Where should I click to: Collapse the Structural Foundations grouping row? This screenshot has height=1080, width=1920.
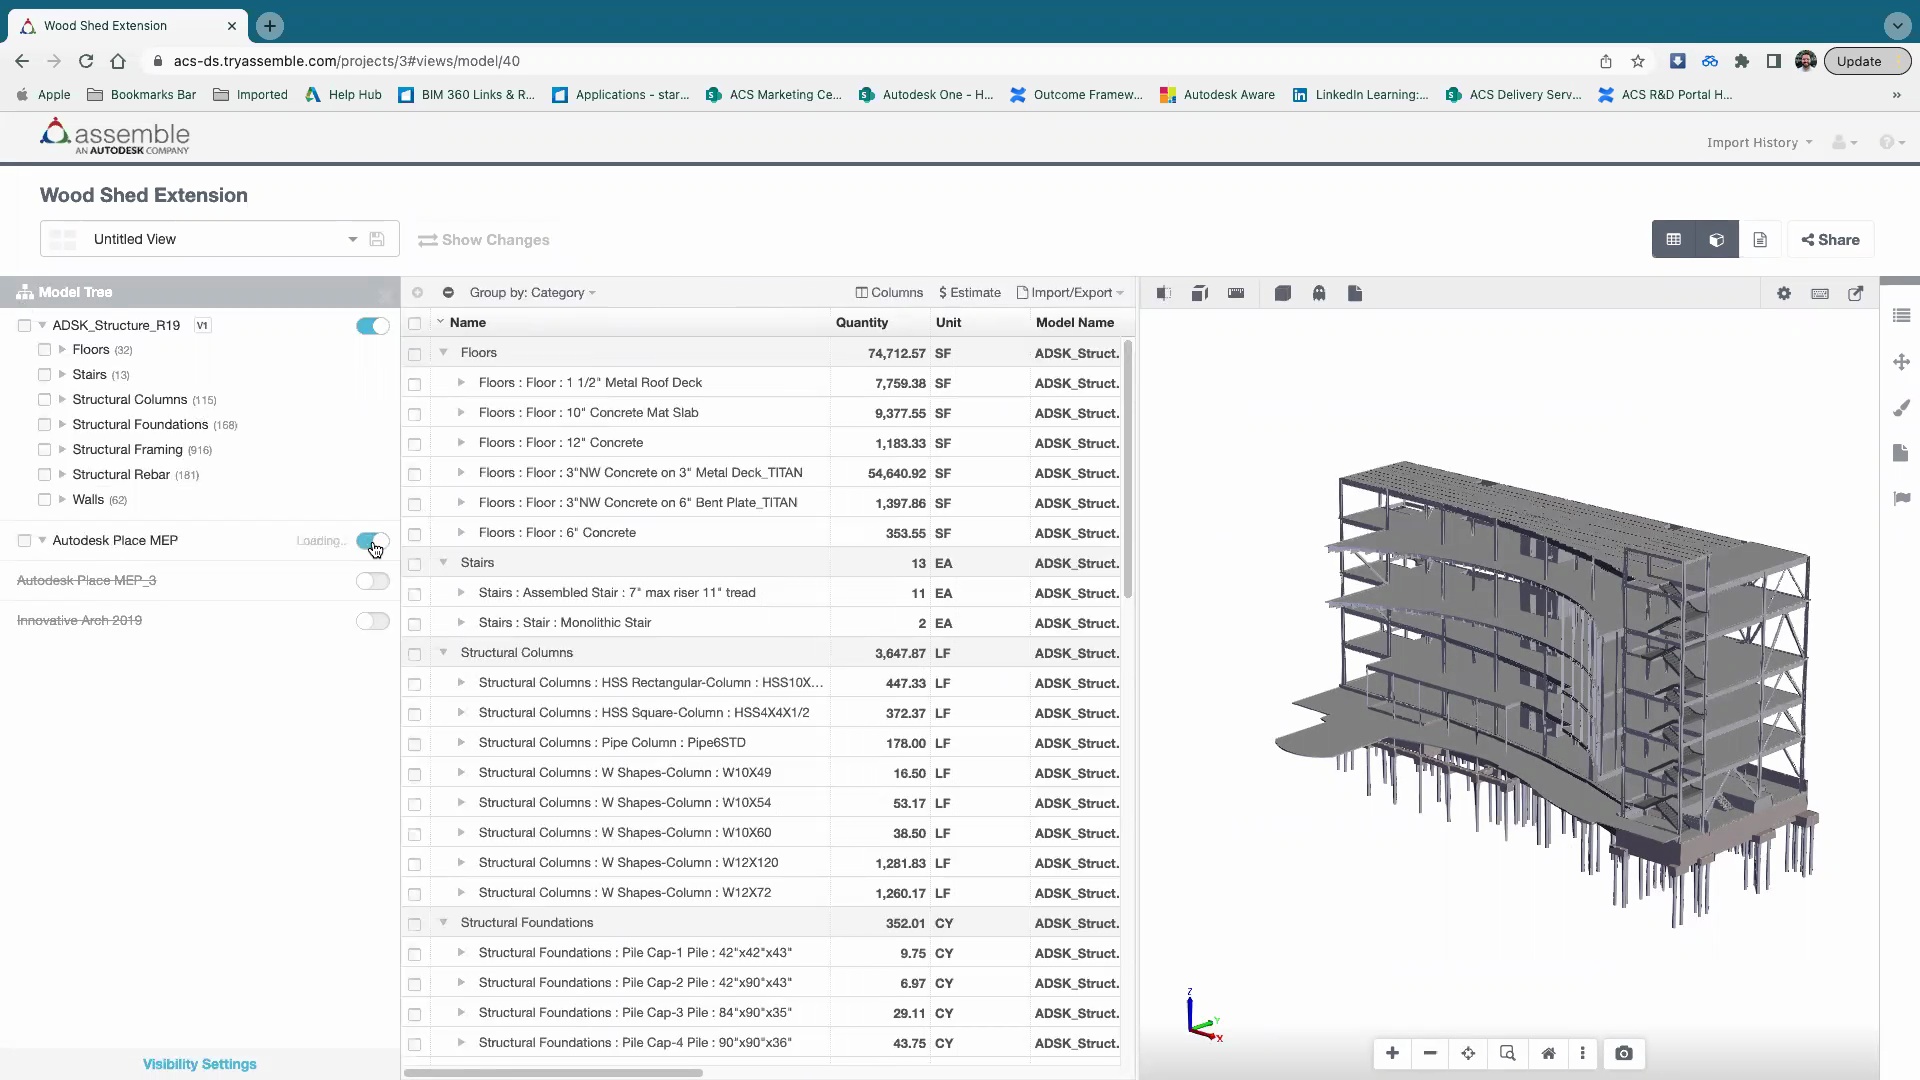tap(443, 923)
